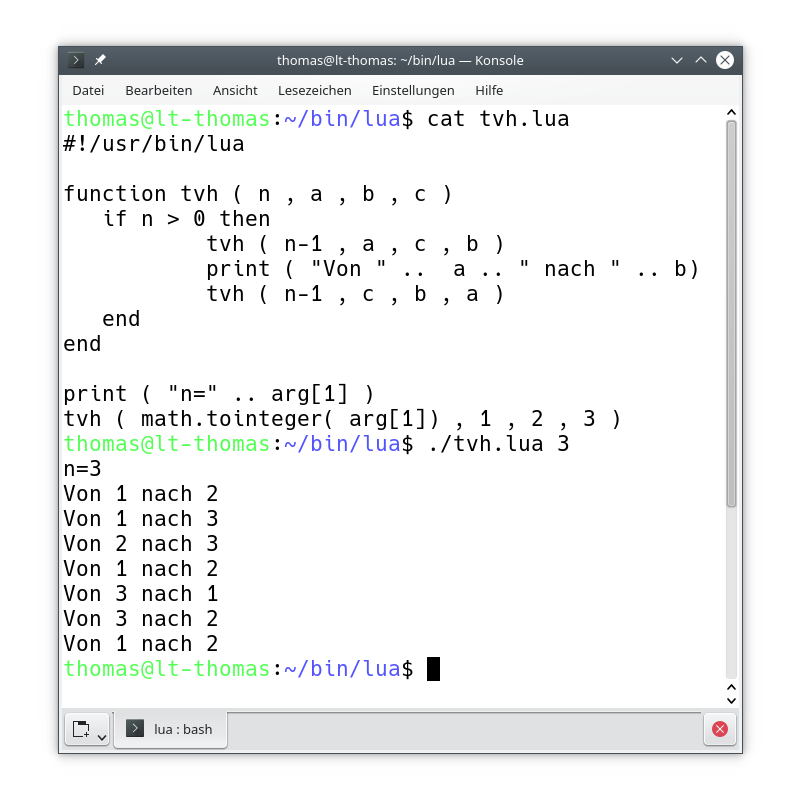Minimize the Konsole window
Image resolution: width=800 pixels, height=800 pixels.
tap(677, 60)
